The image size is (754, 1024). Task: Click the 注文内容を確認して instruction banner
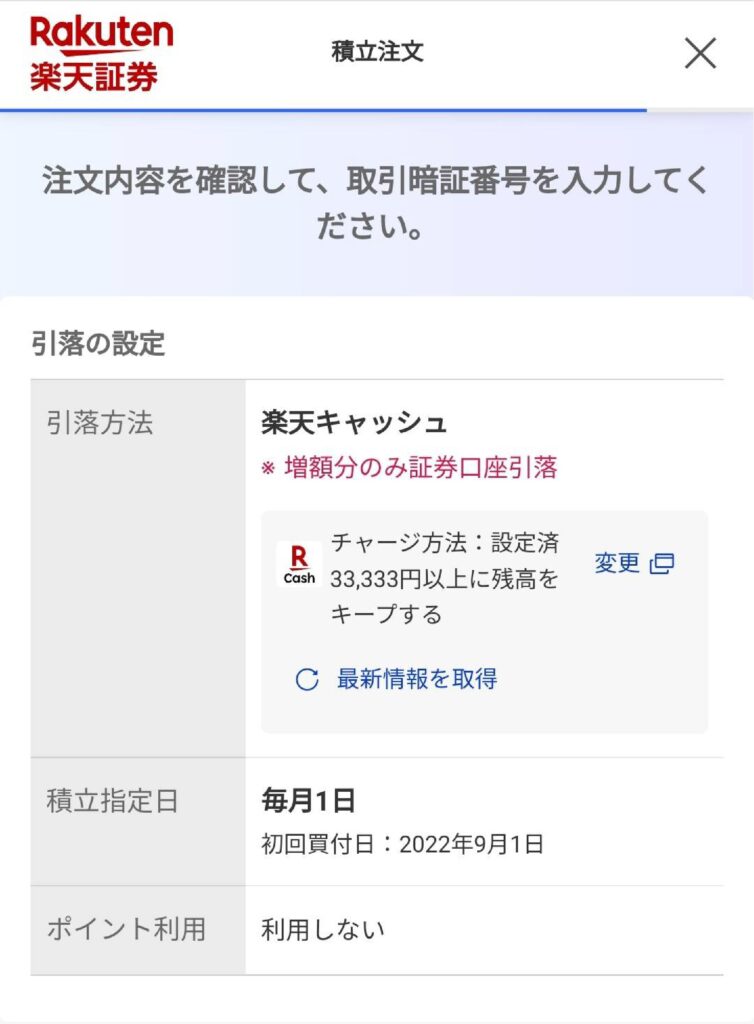[x=377, y=203]
